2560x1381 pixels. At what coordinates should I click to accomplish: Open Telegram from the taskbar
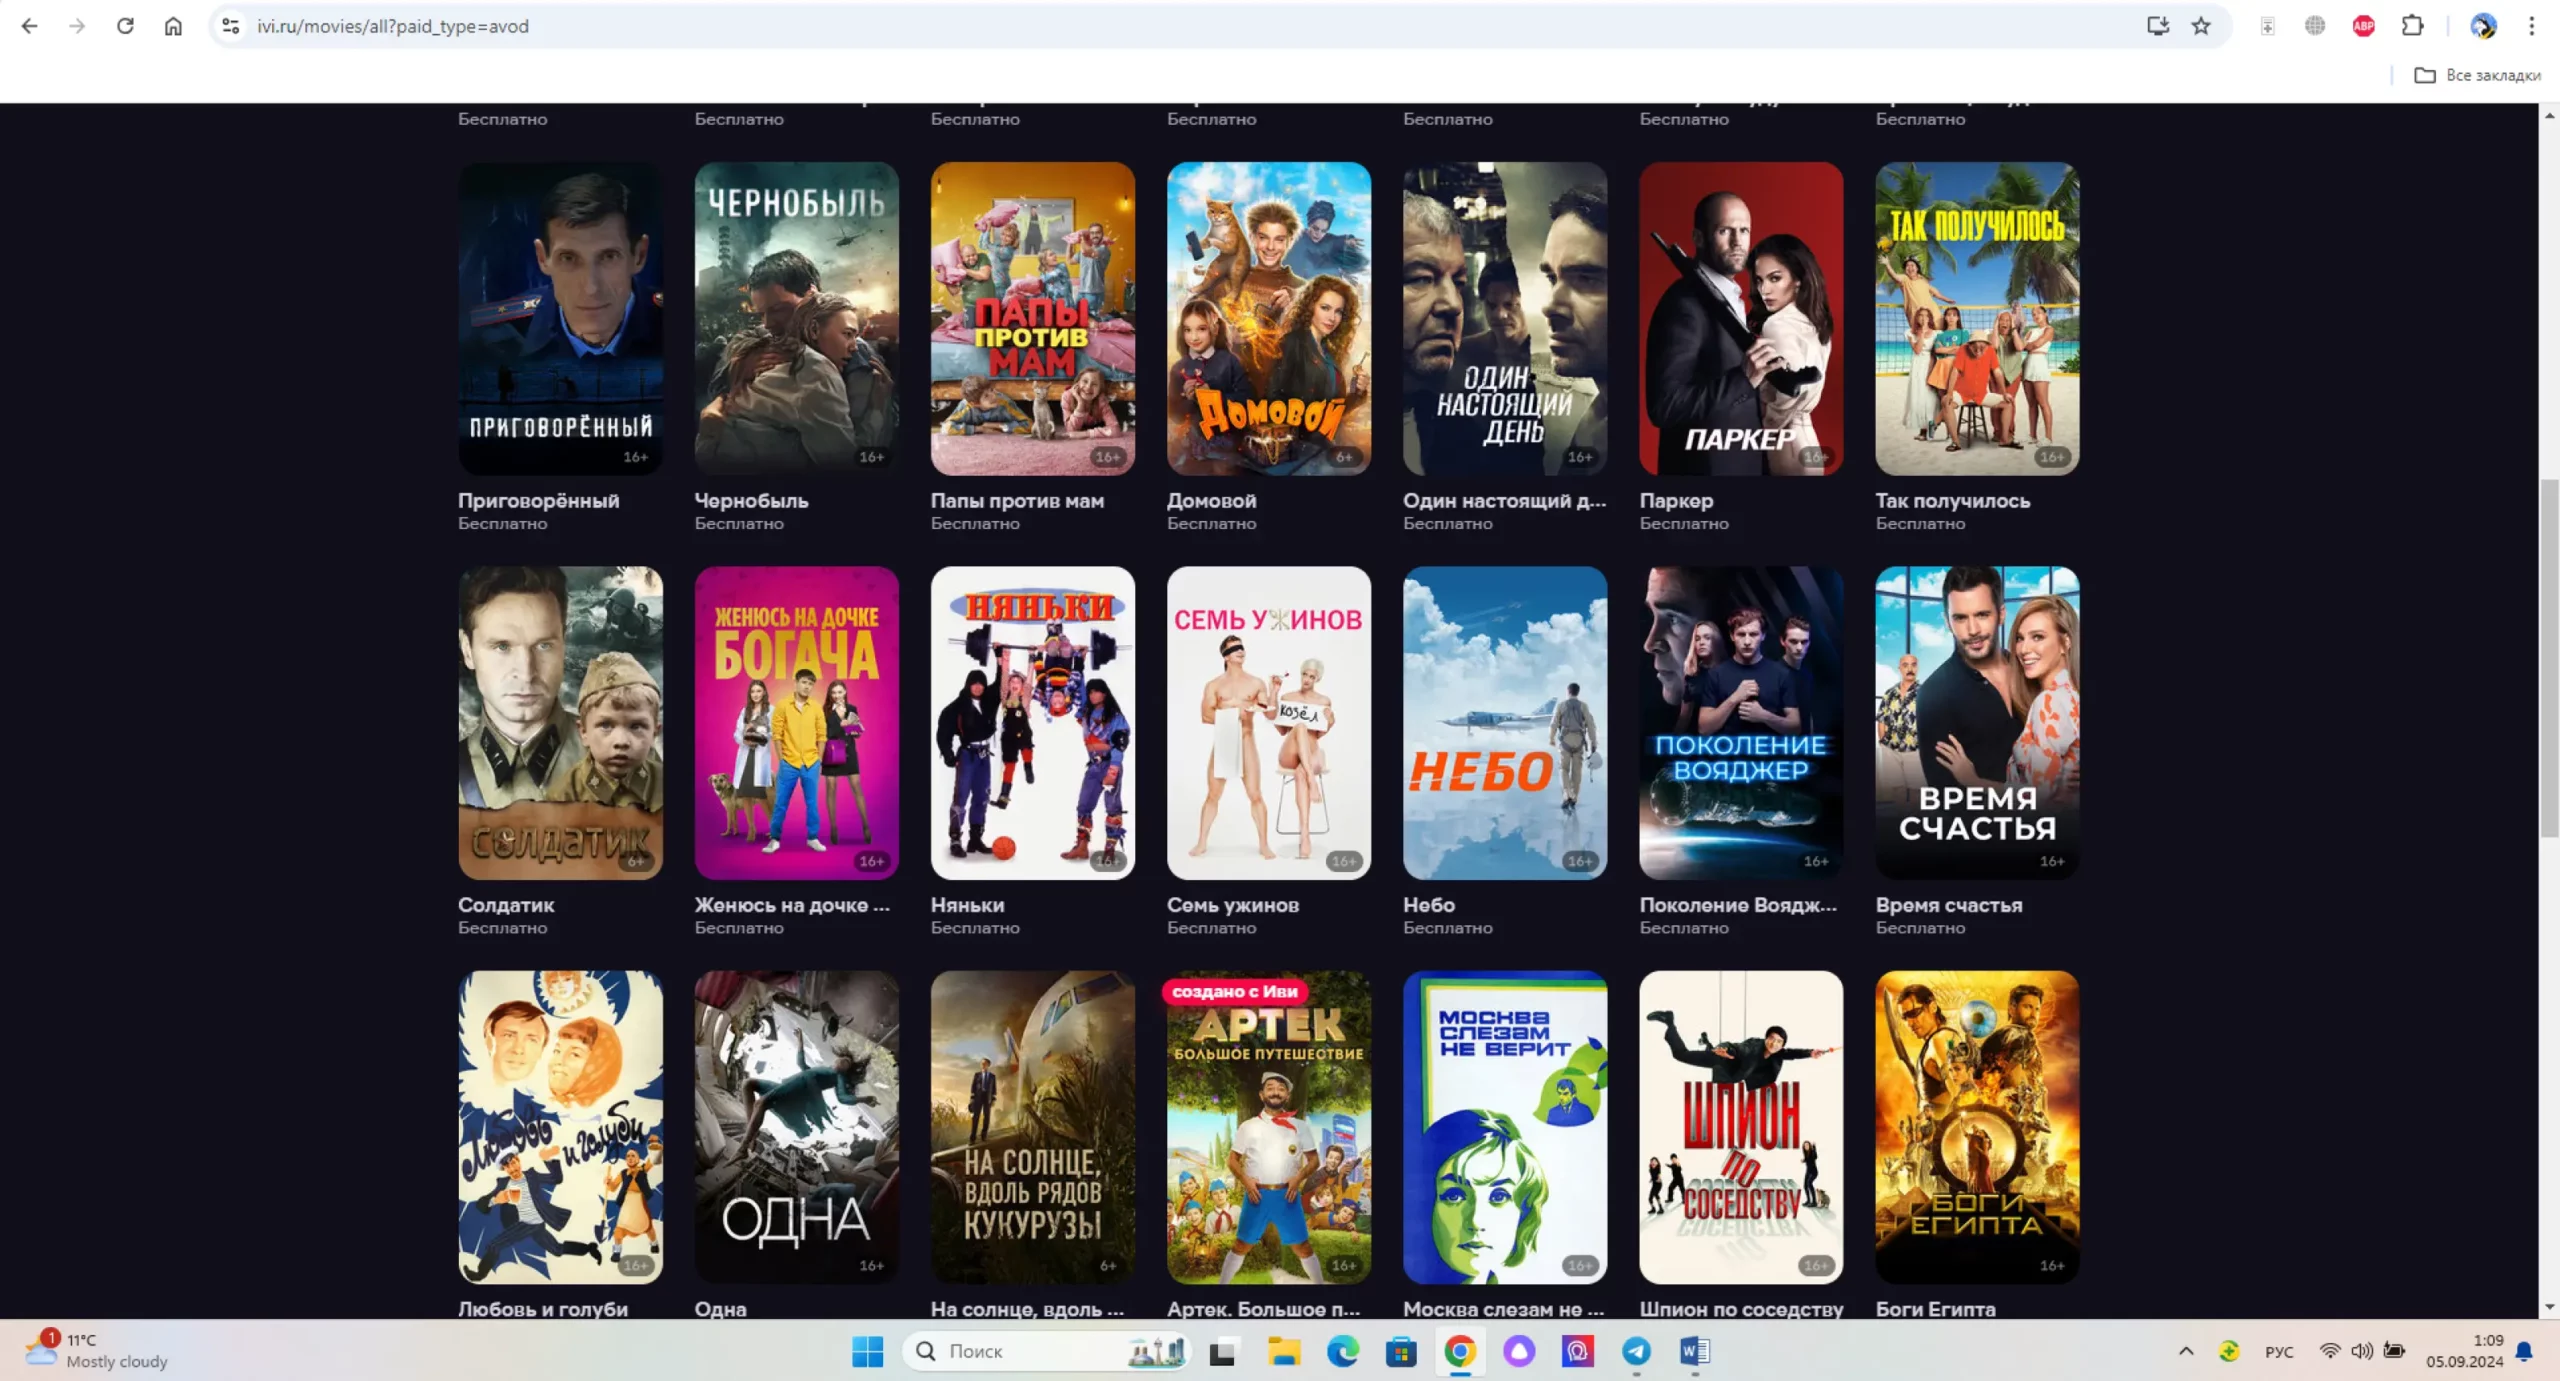point(1636,1352)
